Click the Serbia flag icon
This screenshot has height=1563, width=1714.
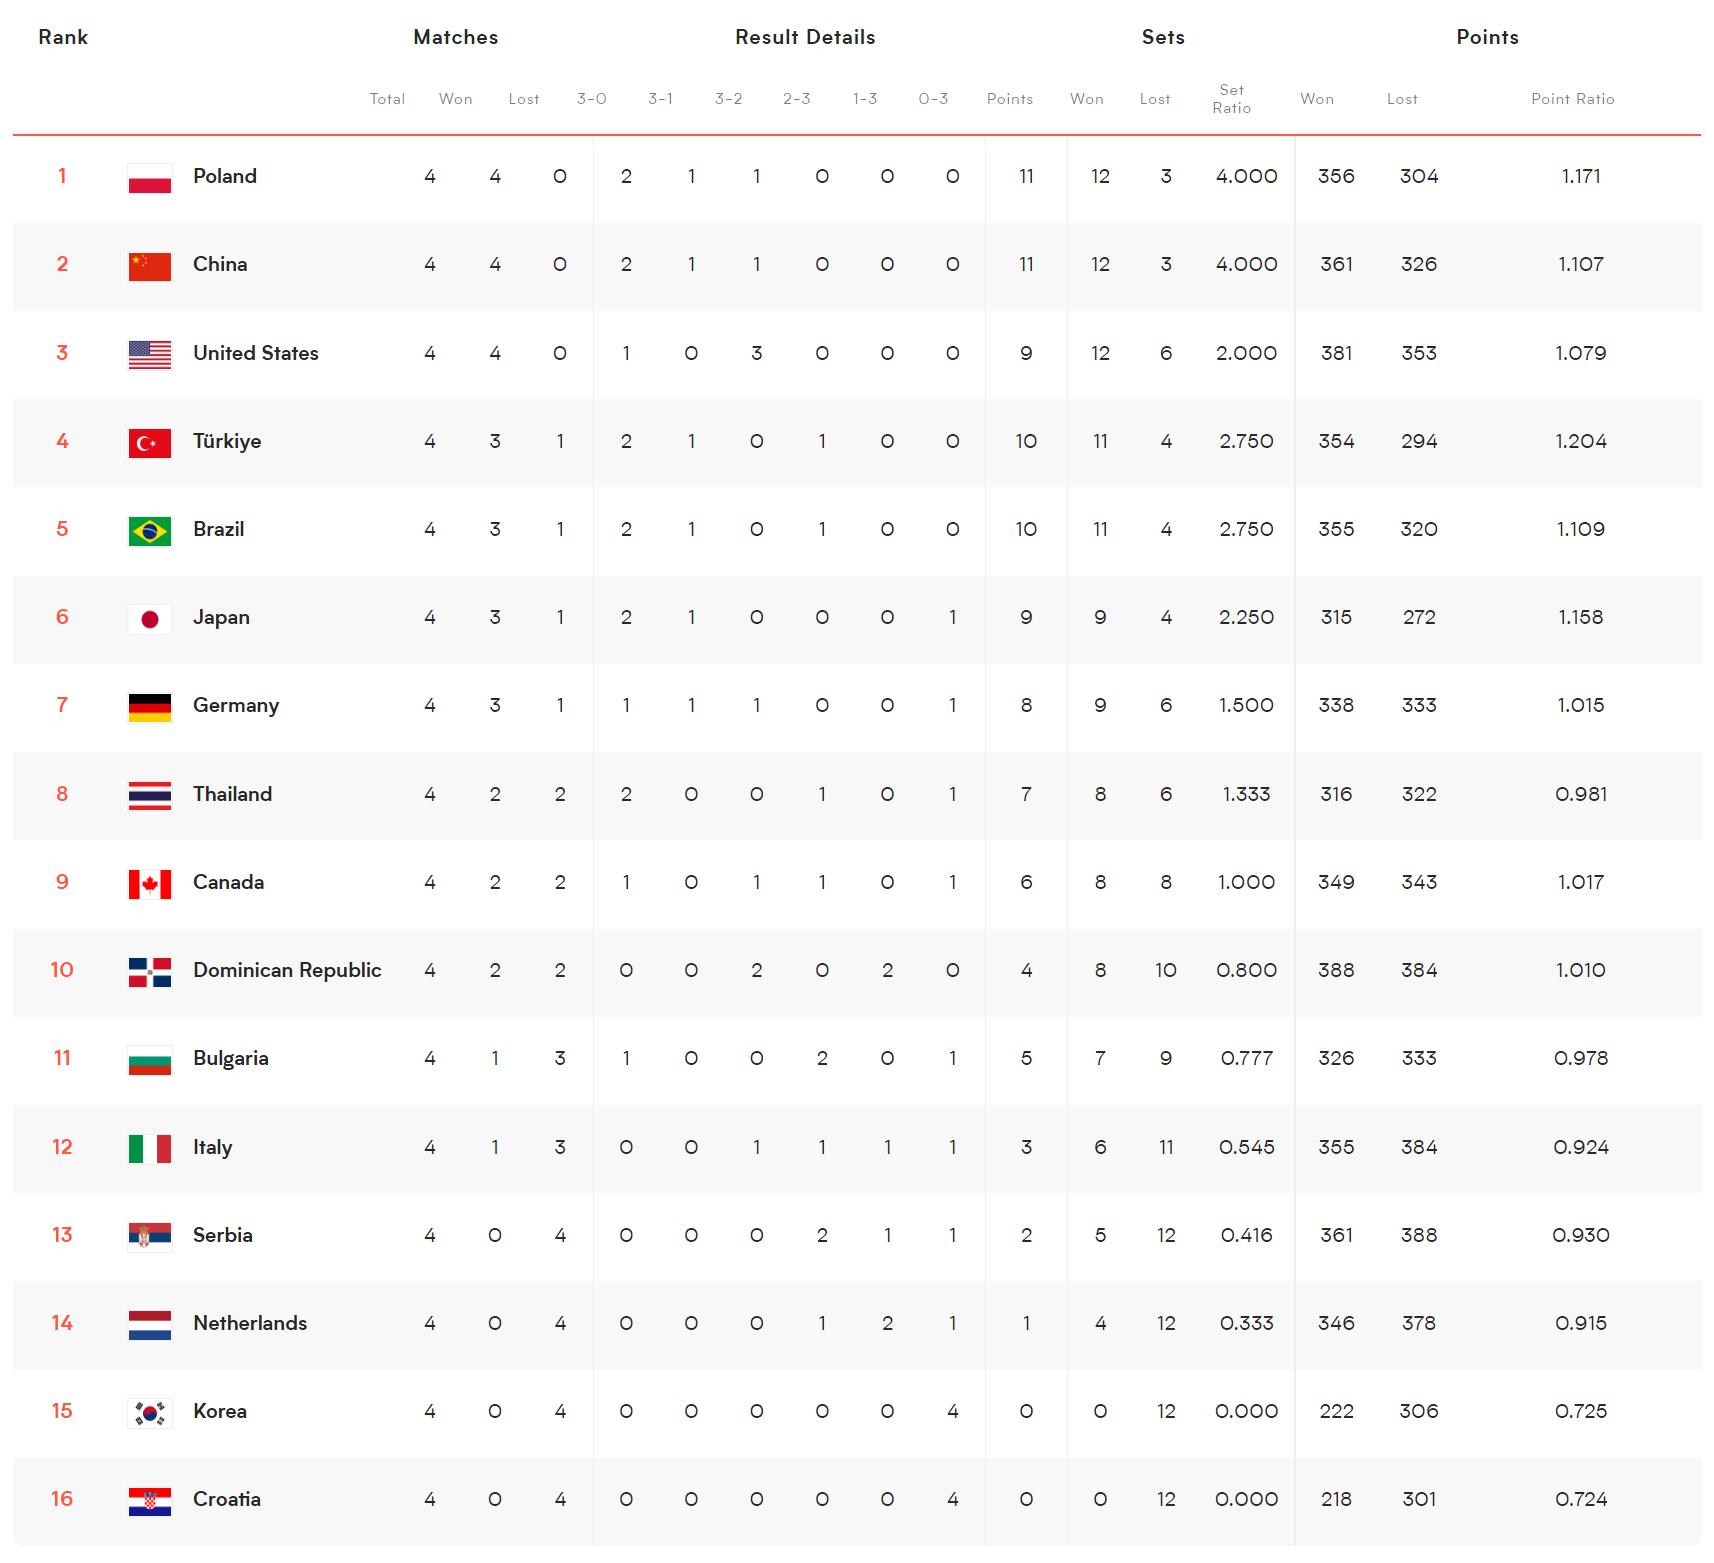point(150,1236)
